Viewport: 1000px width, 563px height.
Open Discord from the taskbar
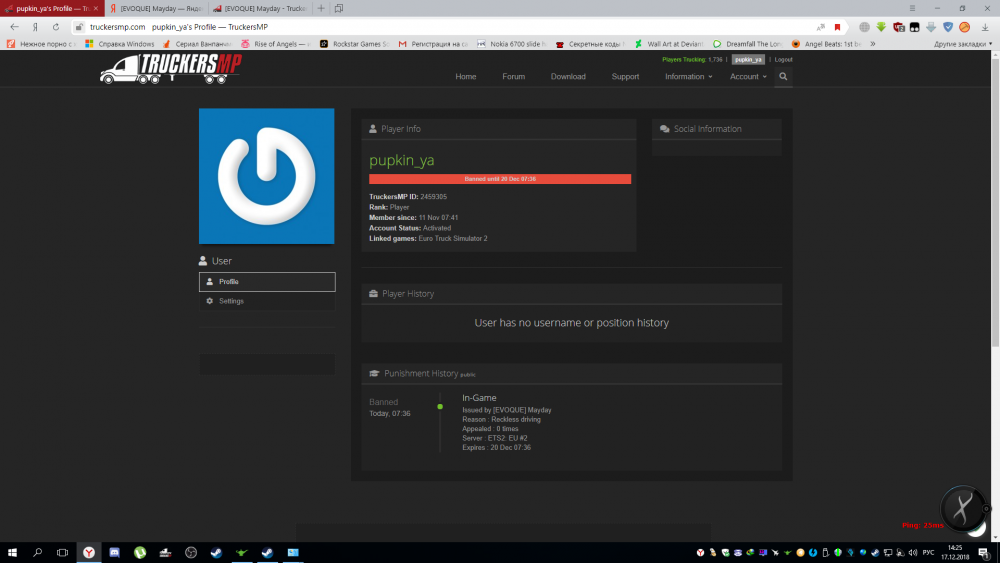115,552
